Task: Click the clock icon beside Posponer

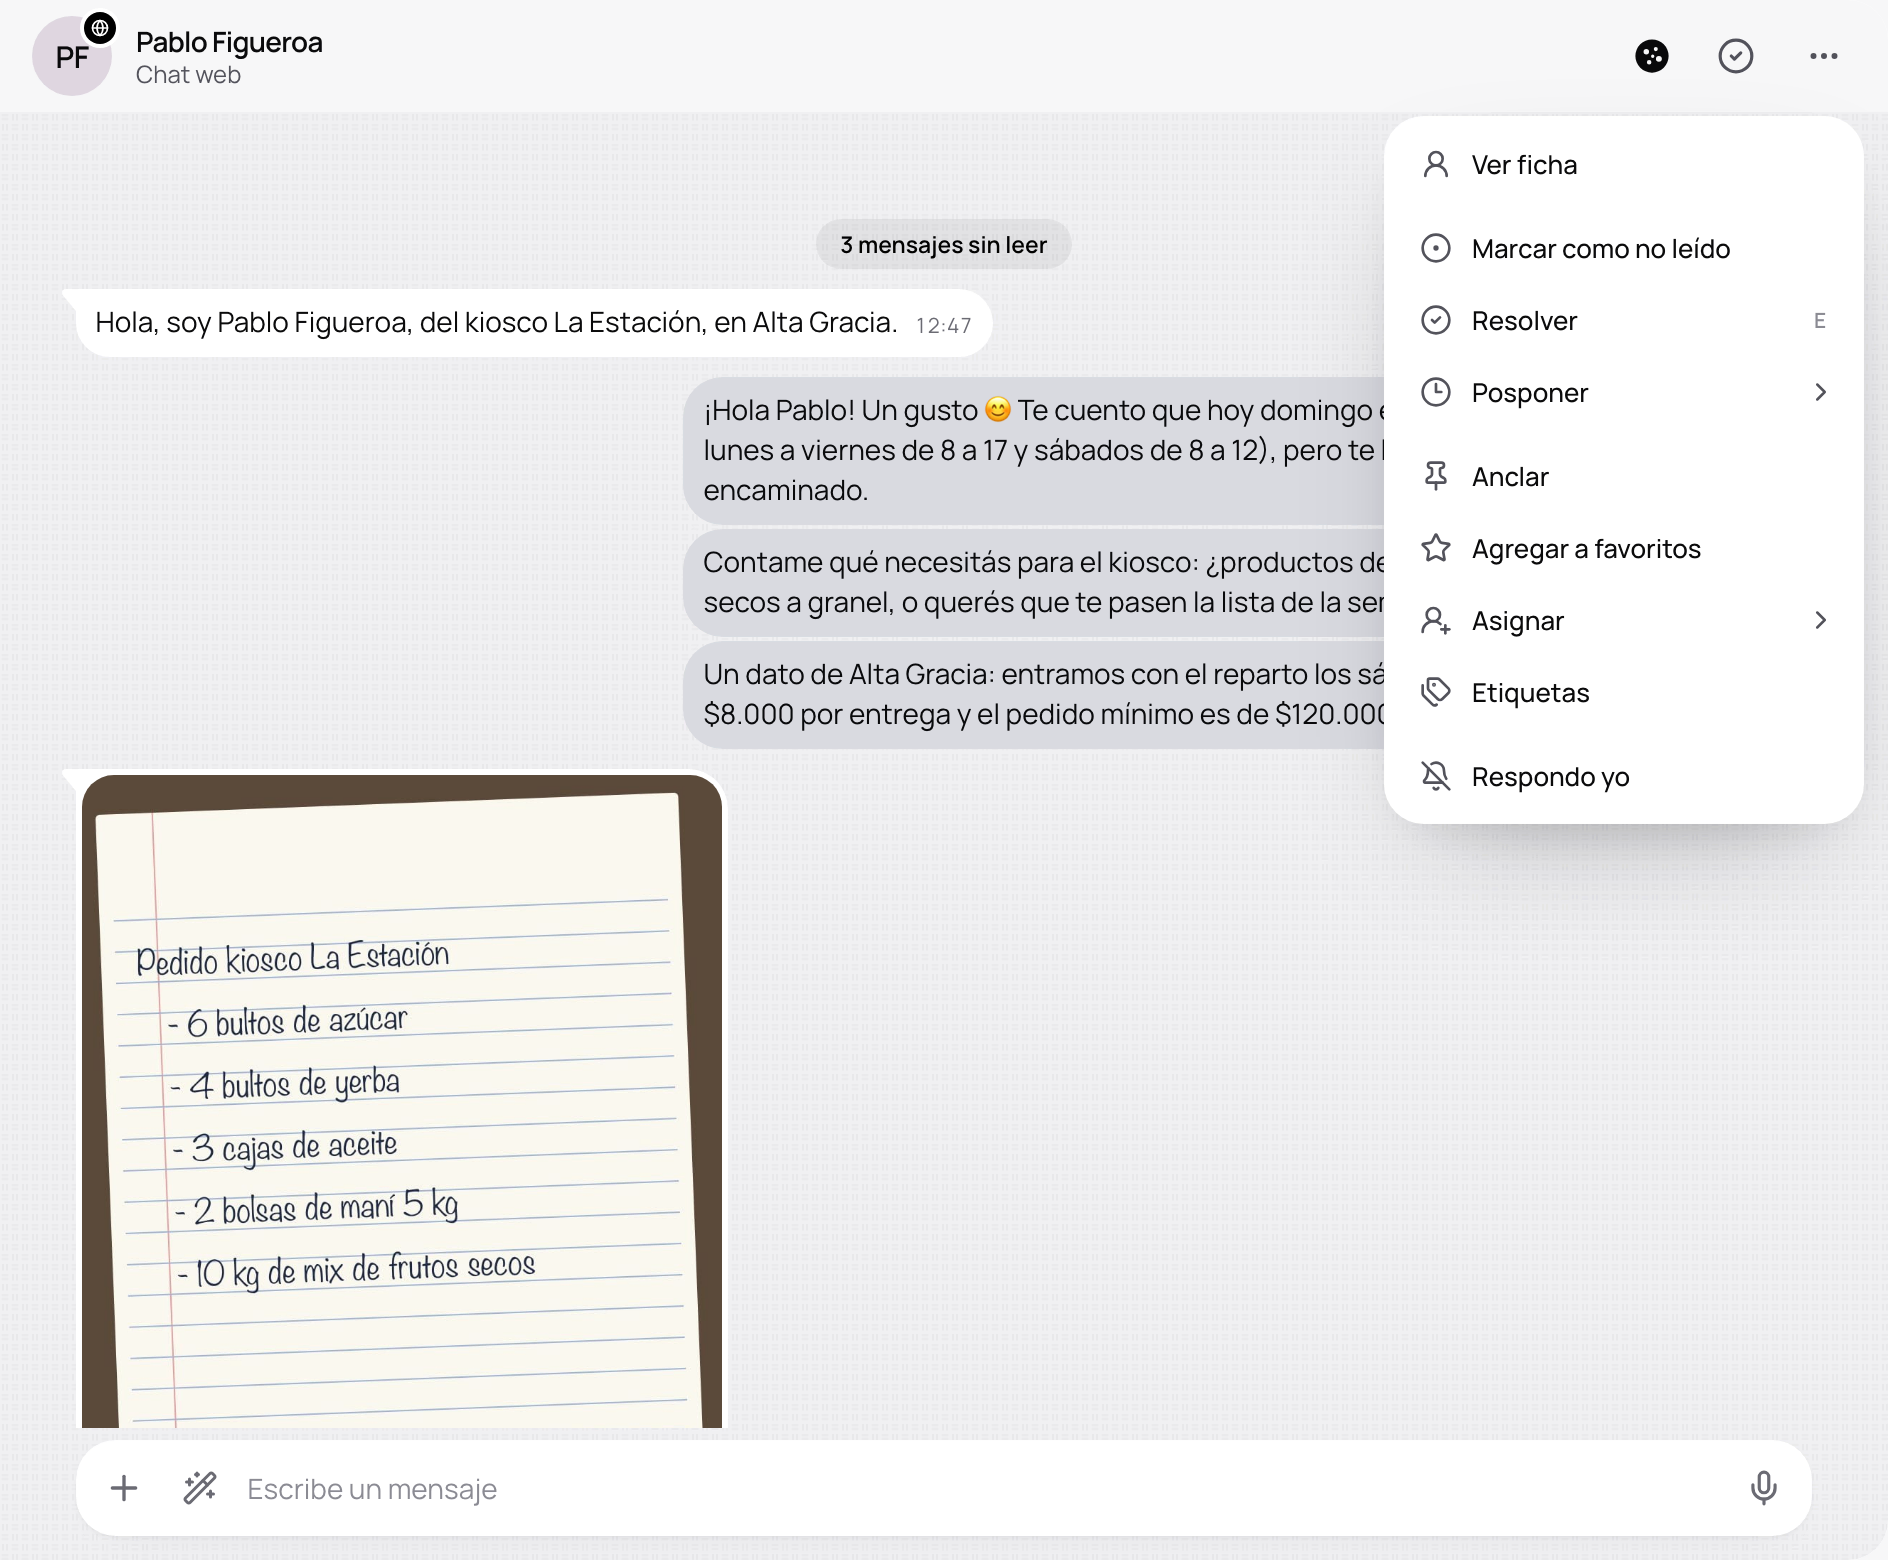Action: 1436,392
